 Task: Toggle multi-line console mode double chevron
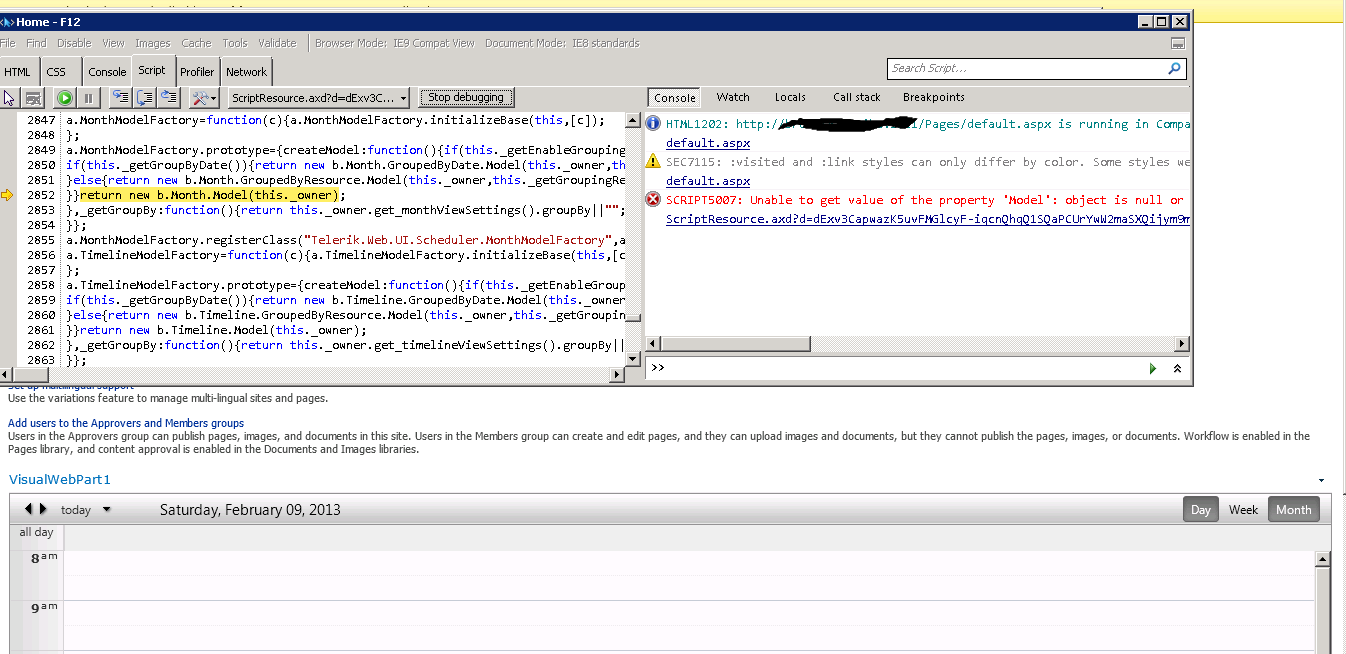tap(1177, 368)
